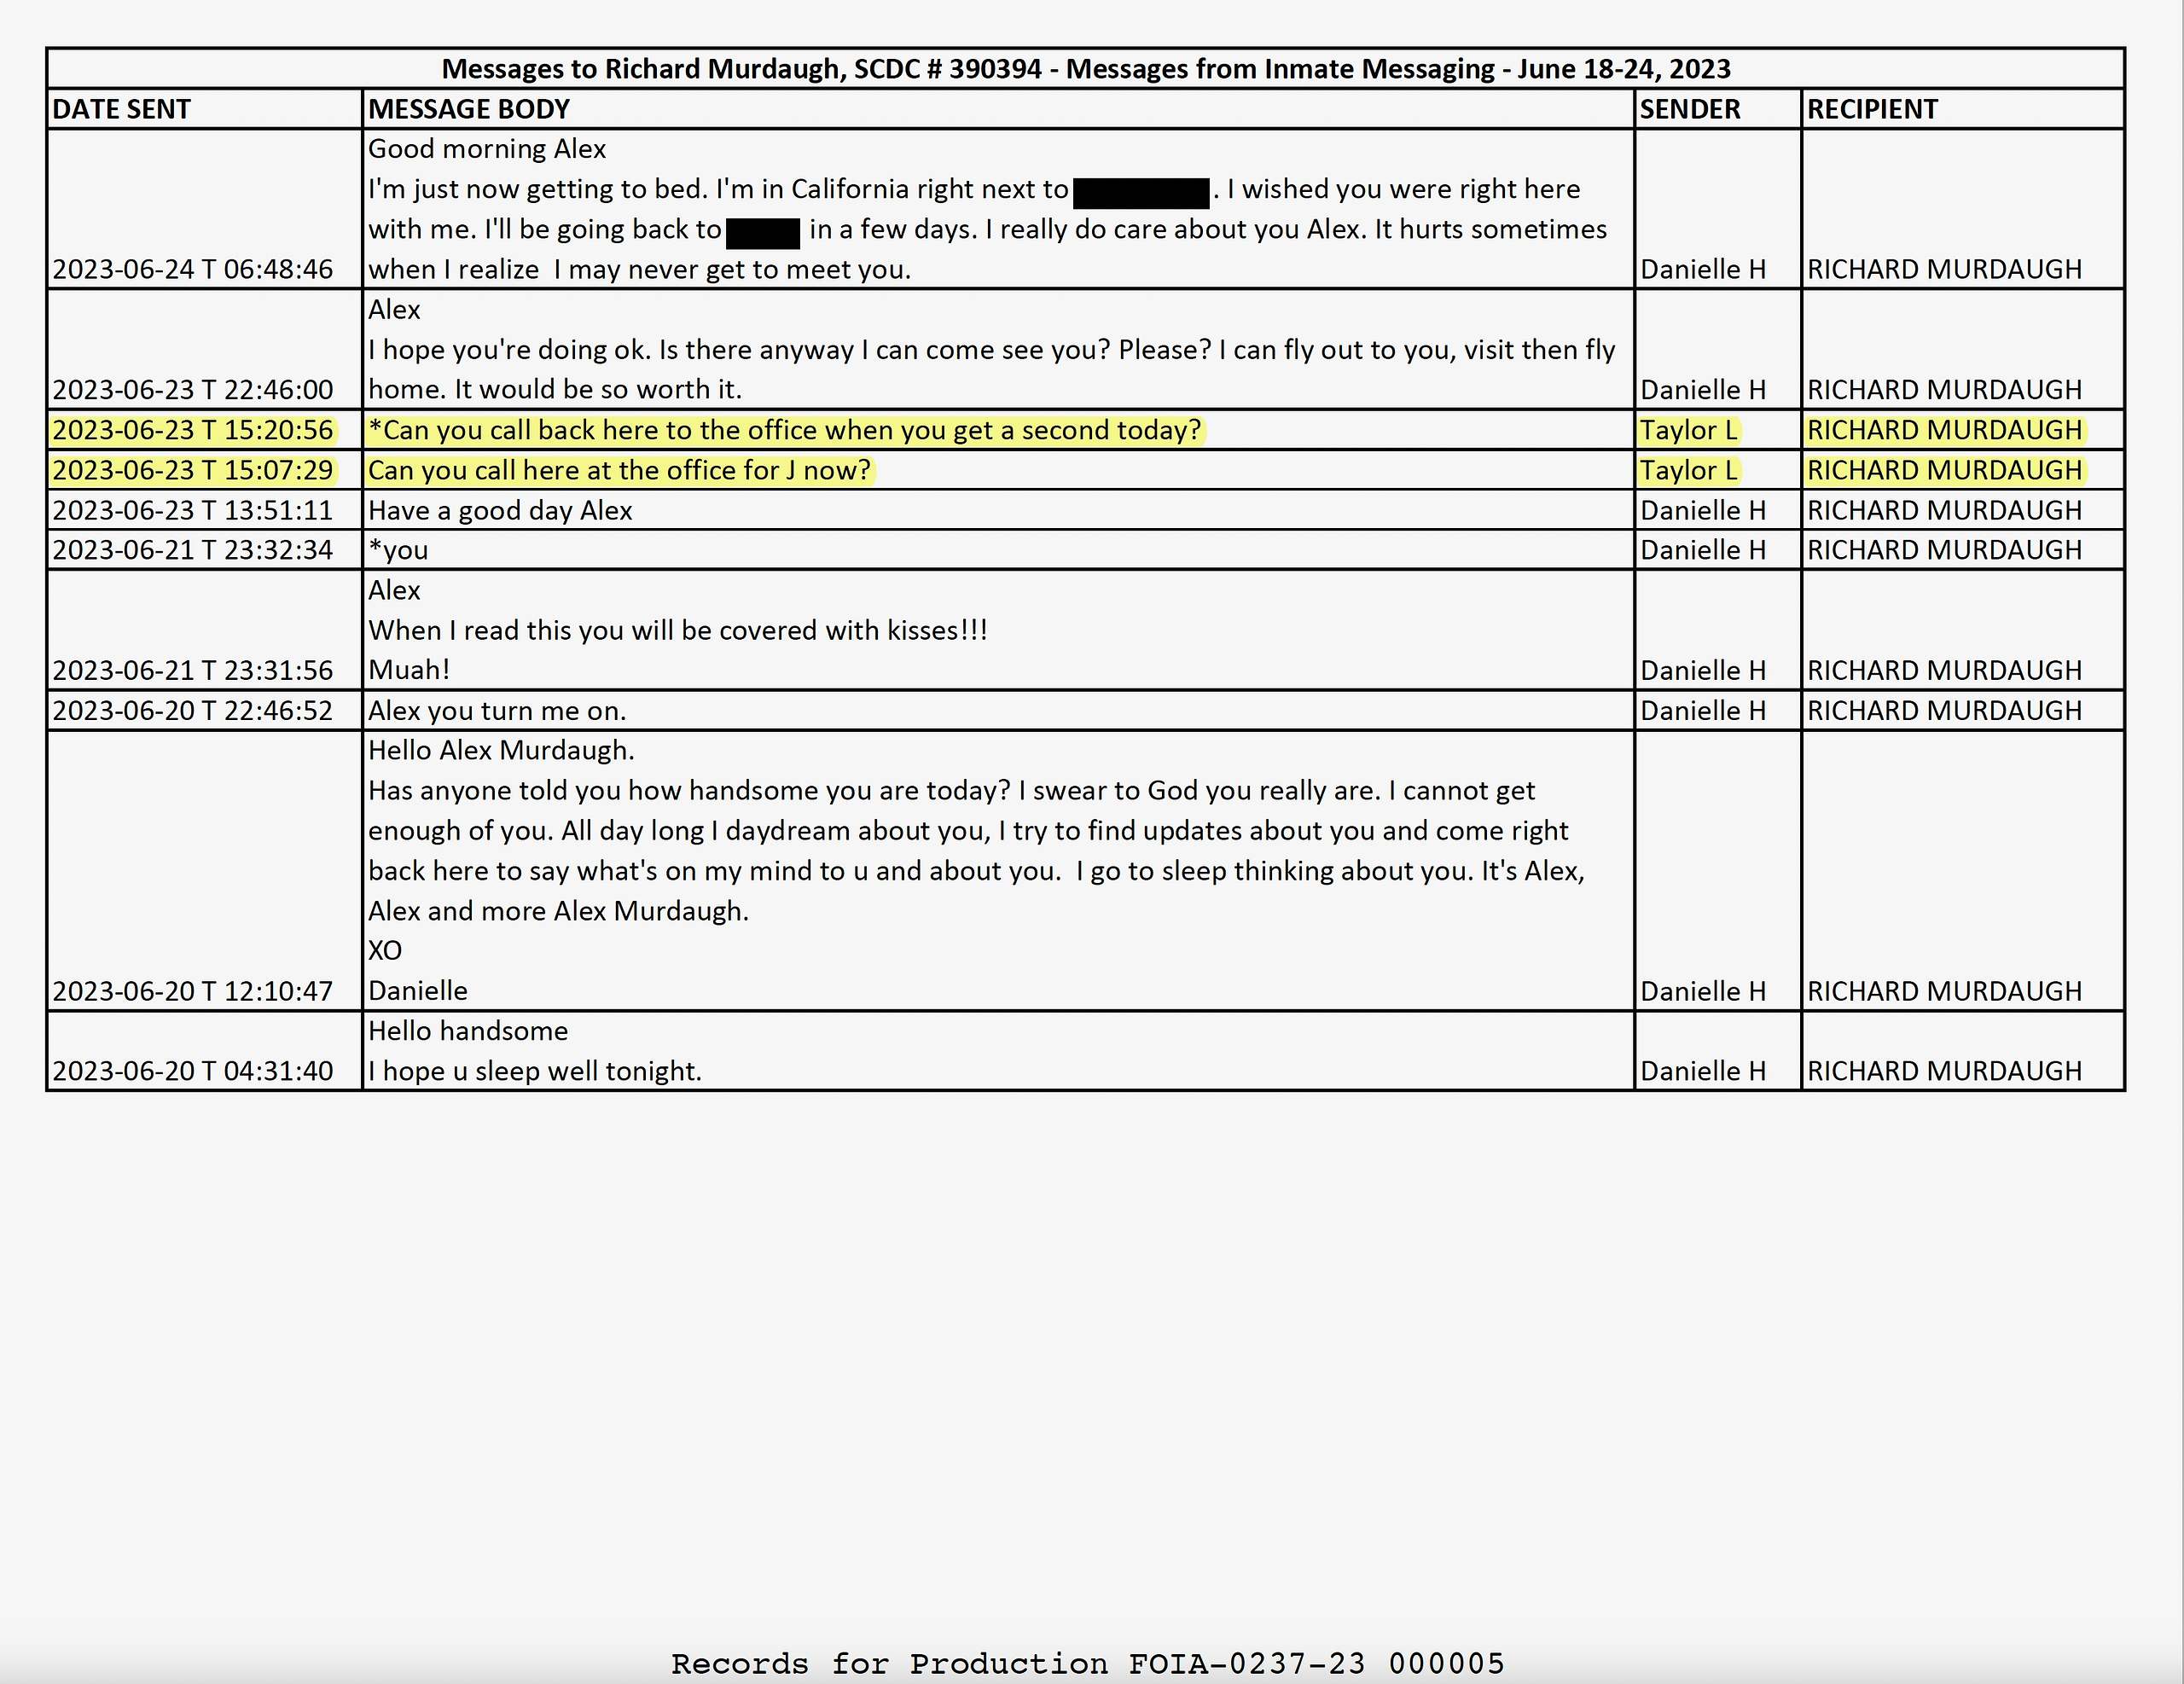Image resolution: width=2184 pixels, height=1684 pixels.
Task: Click message 'I hope u sleep well tonight.'
Action: (x=535, y=1071)
